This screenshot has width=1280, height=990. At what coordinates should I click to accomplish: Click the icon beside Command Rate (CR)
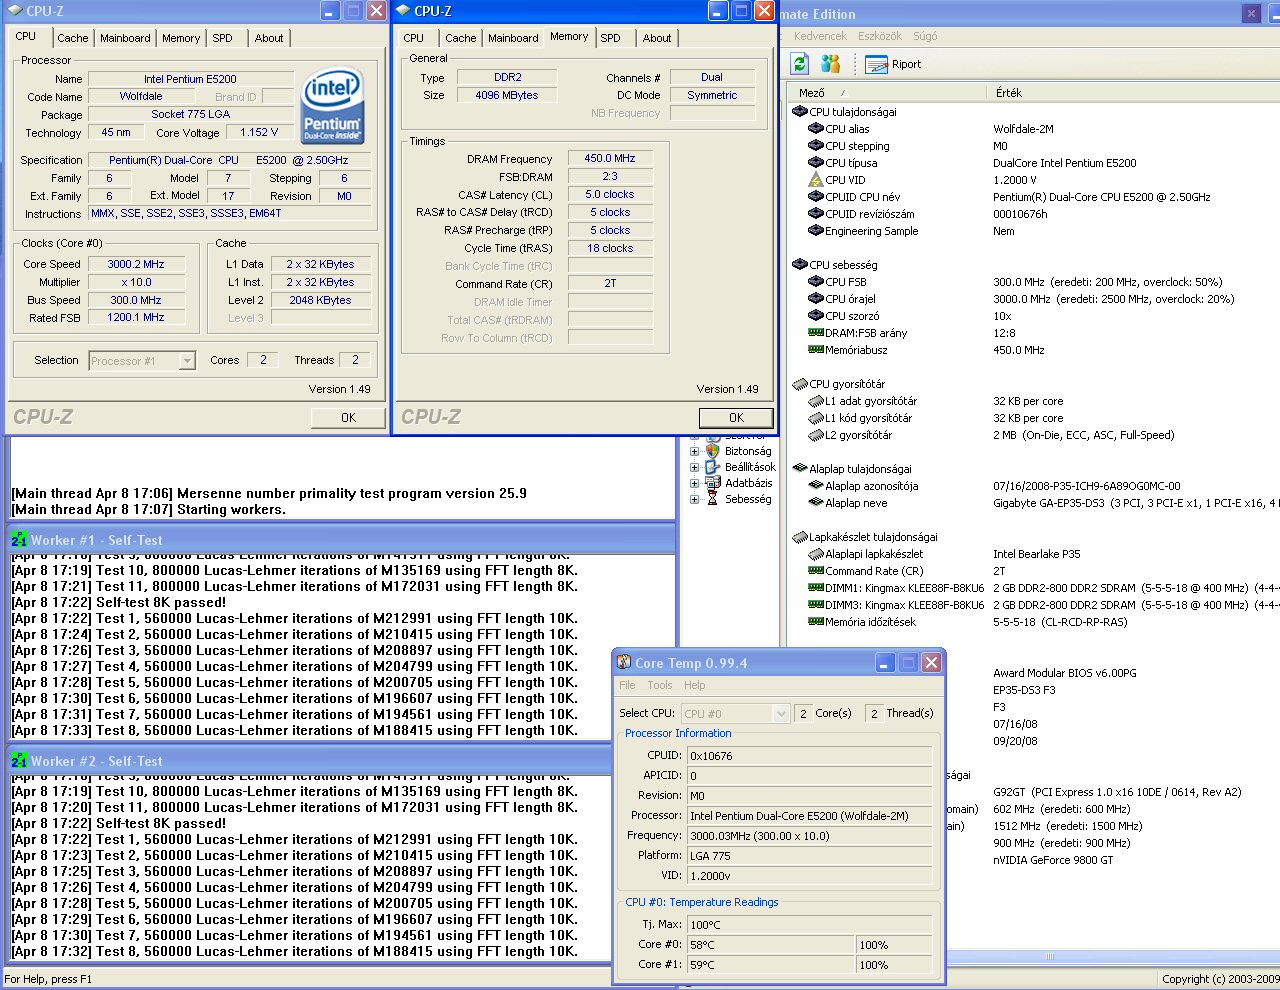[x=816, y=571]
